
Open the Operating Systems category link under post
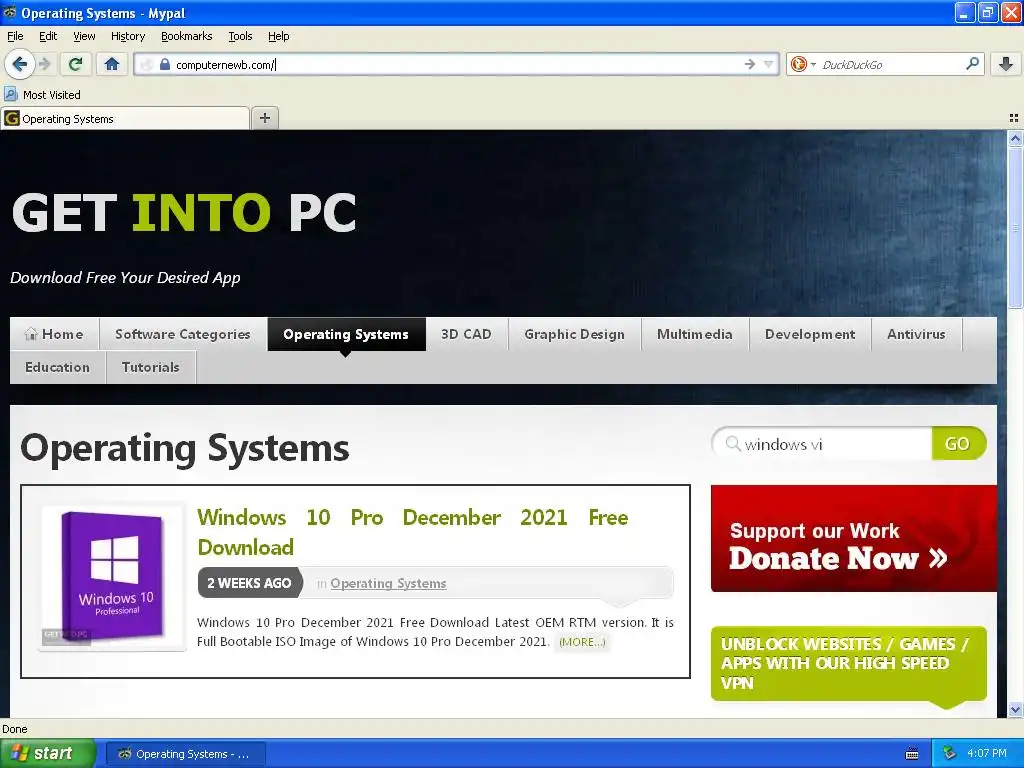388,583
